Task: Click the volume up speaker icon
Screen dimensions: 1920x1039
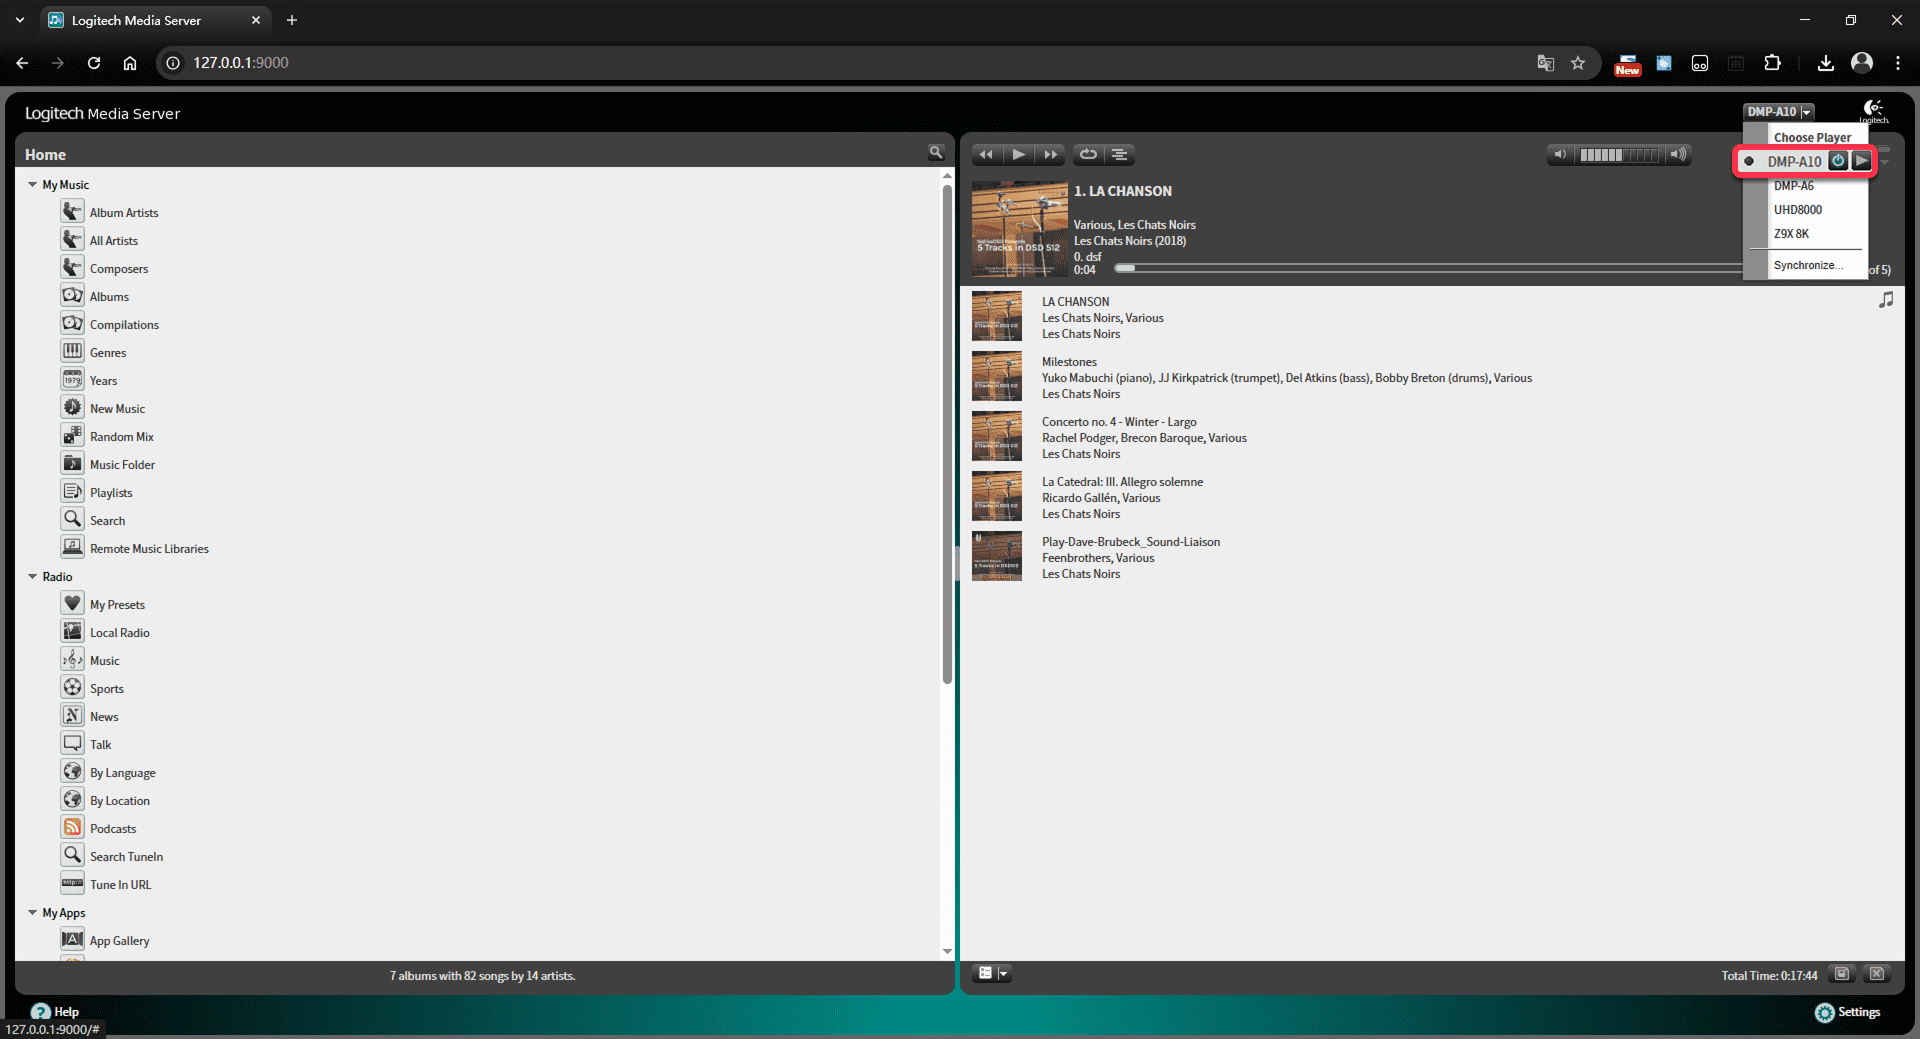Action: coord(1679,154)
